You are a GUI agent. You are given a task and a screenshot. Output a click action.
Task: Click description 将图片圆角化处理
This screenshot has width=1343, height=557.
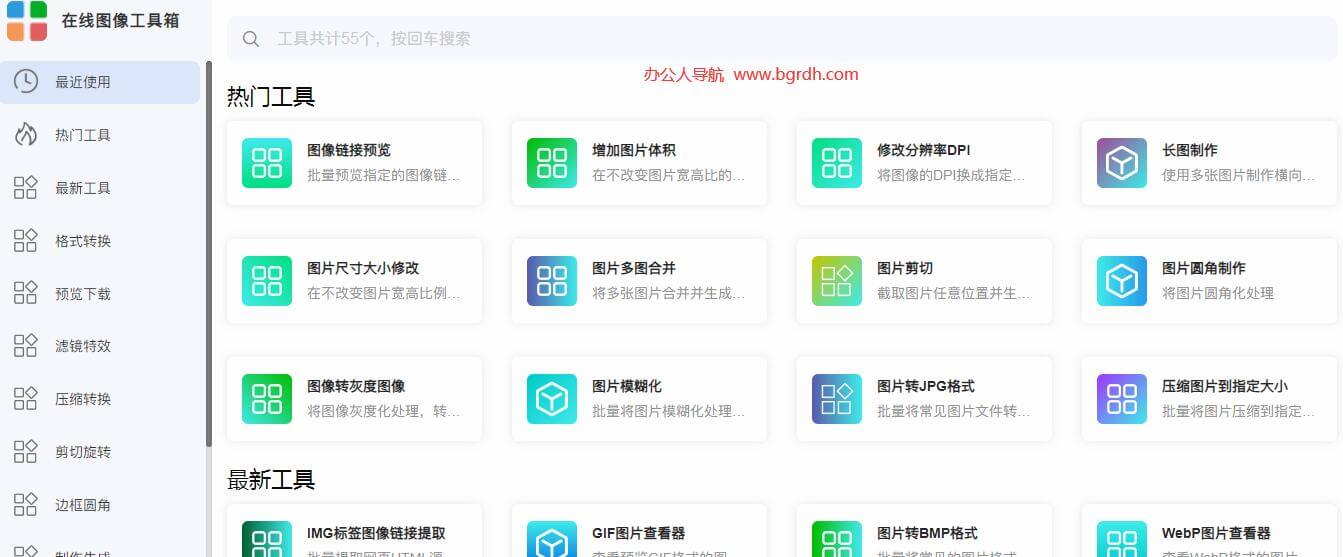[1218, 293]
